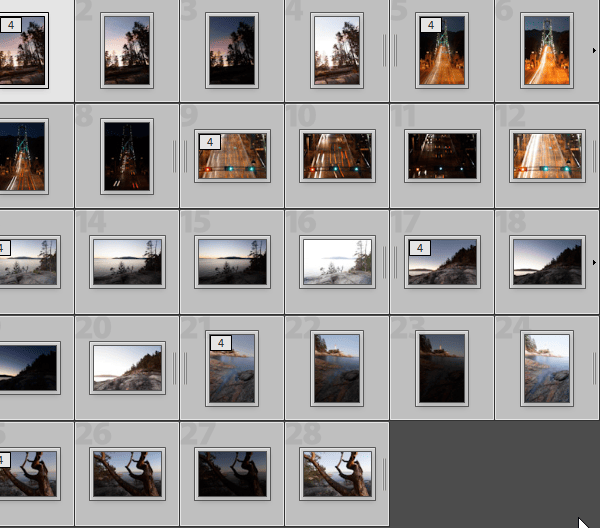This screenshot has width=600, height=528.
Task: Select the lighthouse photo in cell 22
Action: [337, 368]
